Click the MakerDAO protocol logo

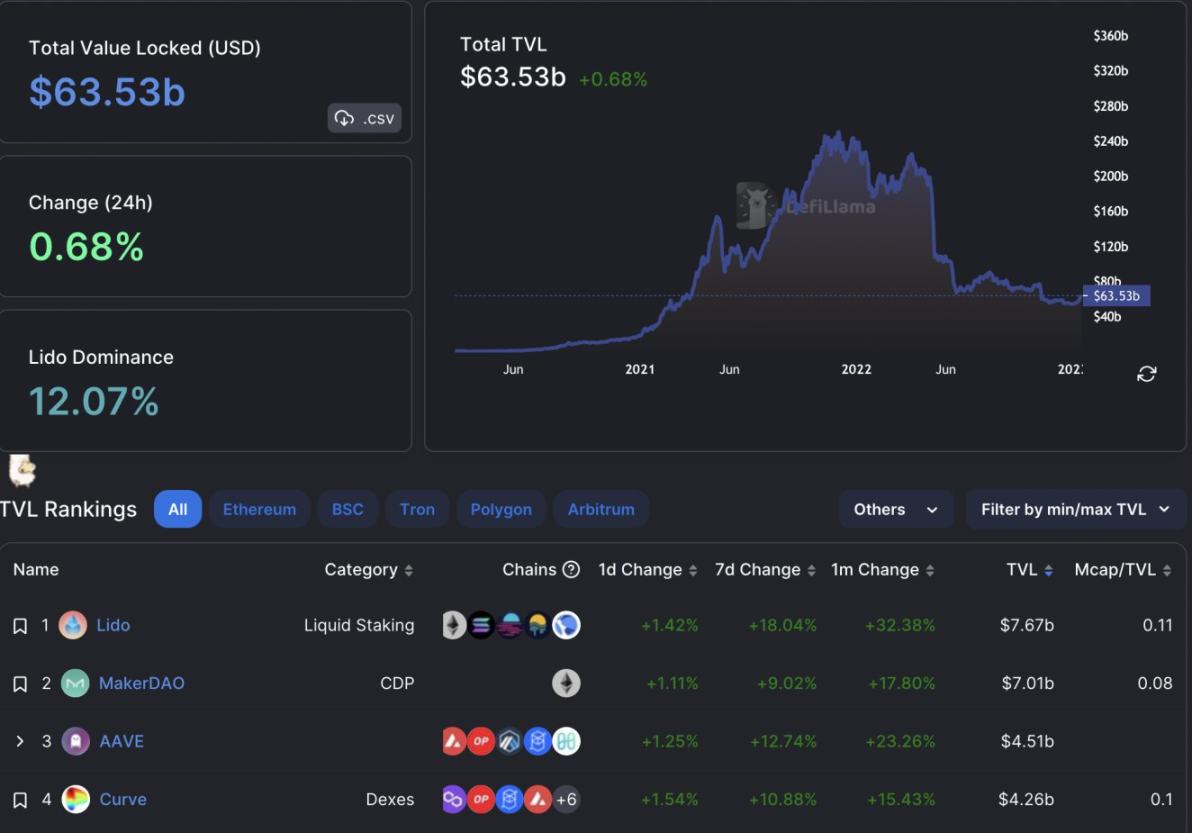click(x=74, y=683)
